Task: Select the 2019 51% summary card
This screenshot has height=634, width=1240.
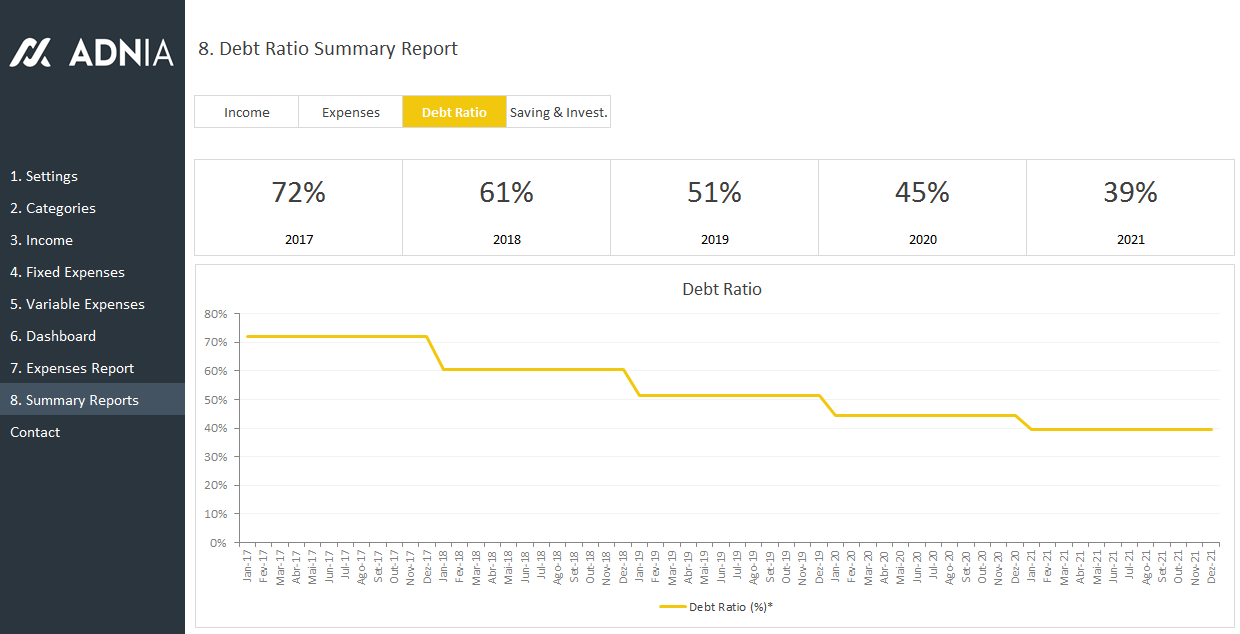Action: 714,207
